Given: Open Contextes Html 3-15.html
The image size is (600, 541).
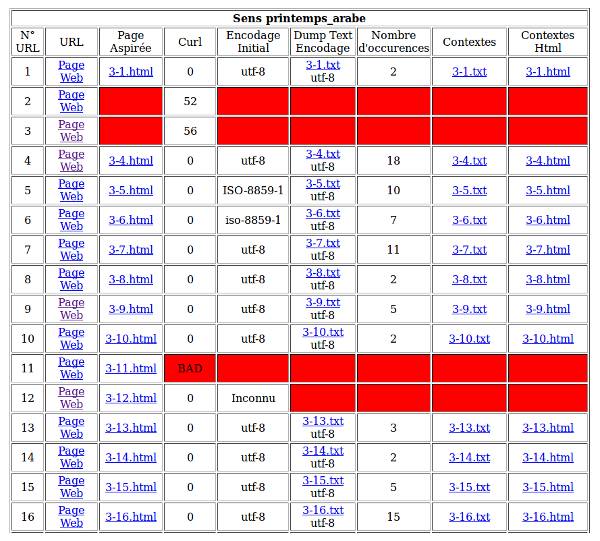Looking at the screenshot, I should (x=548, y=487).
